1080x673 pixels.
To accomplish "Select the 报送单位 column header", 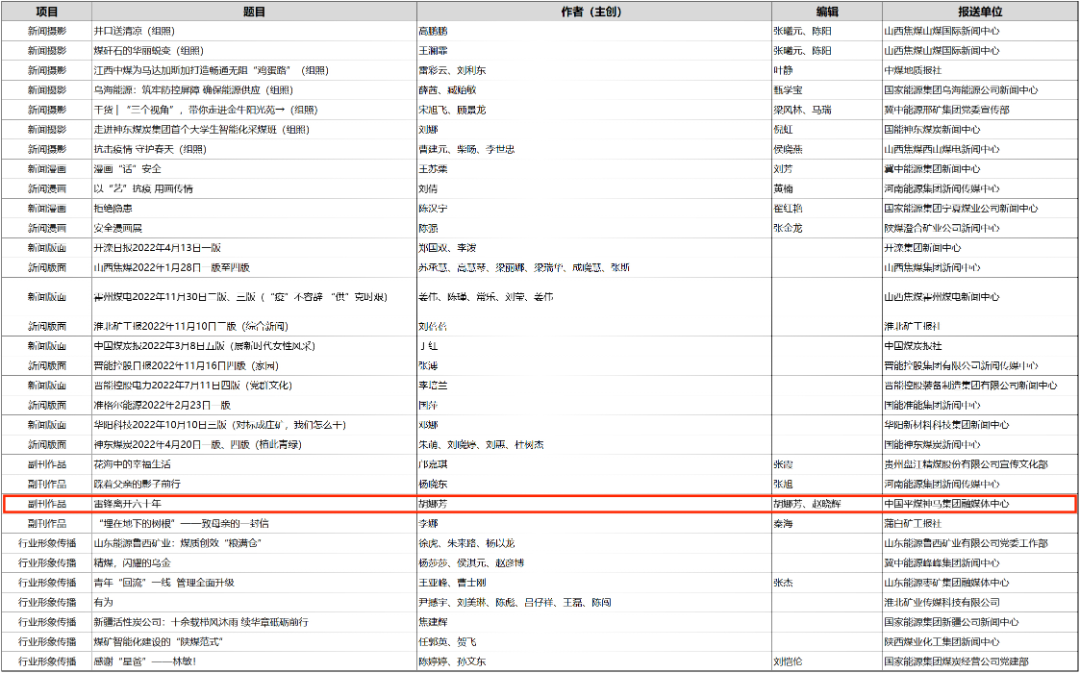I will point(979,11).
